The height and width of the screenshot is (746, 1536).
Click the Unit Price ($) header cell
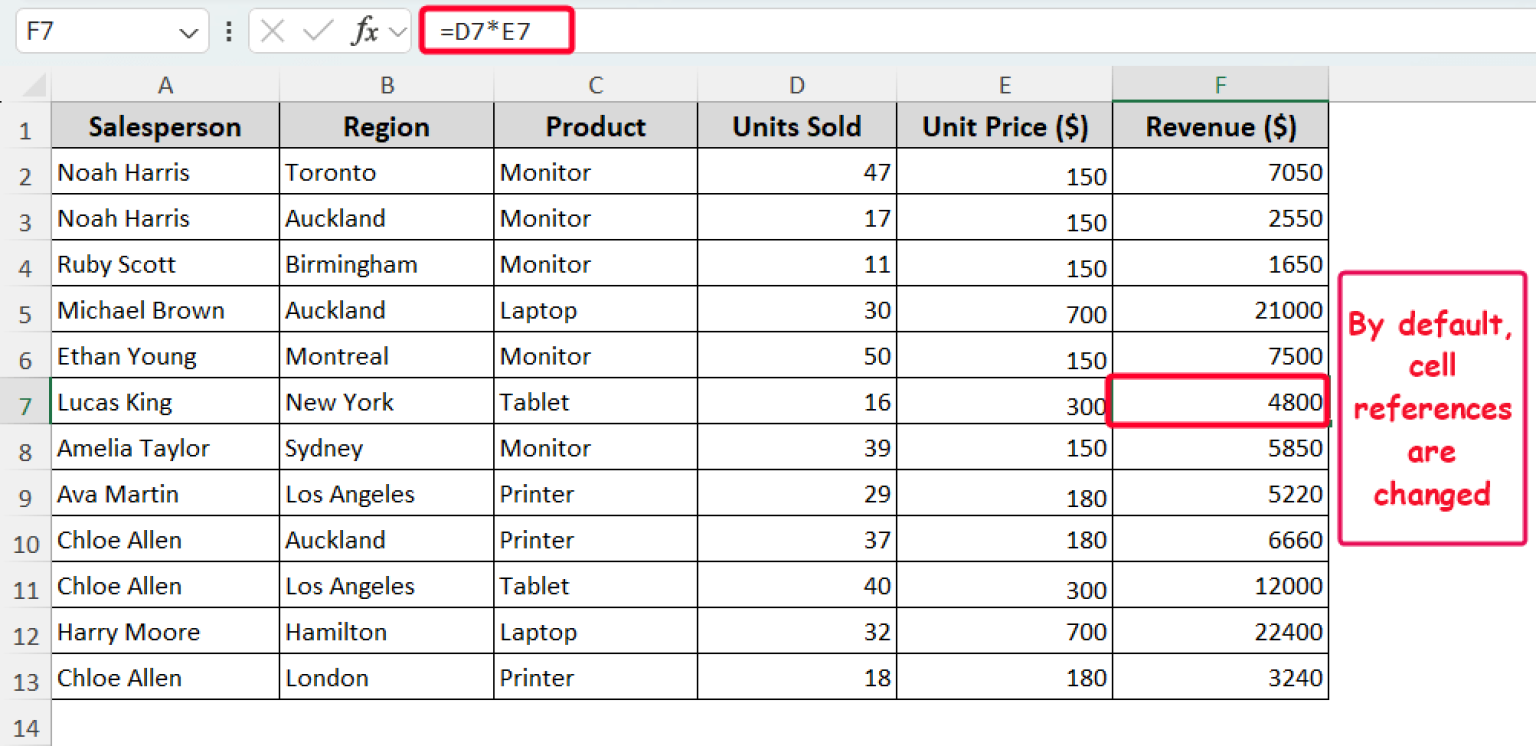pos(1004,127)
